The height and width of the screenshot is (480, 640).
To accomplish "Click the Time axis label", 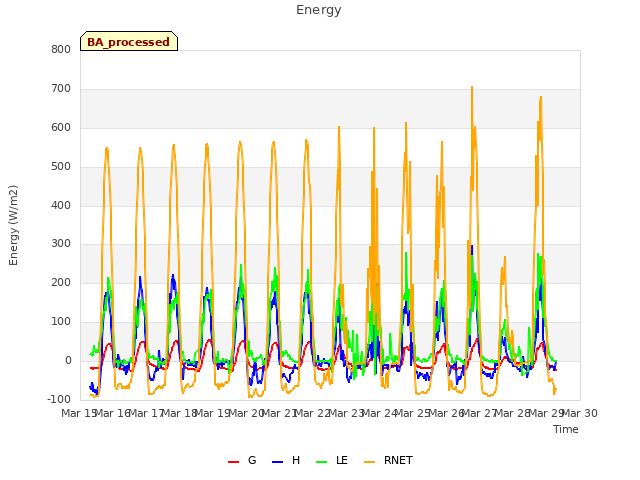I will (x=566, y=429).
